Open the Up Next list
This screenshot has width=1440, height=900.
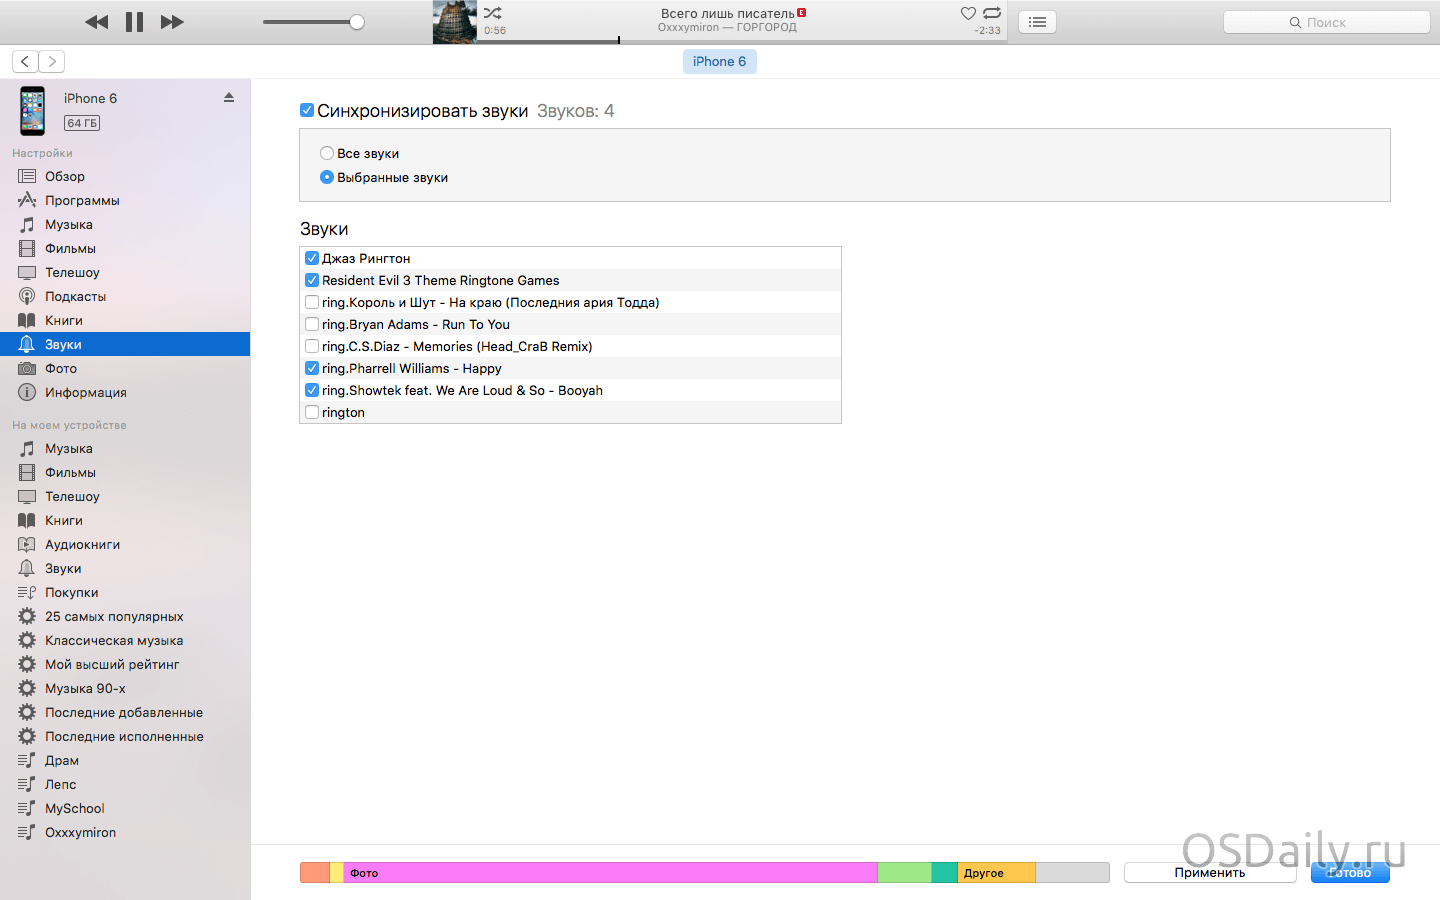point(1037,22)
